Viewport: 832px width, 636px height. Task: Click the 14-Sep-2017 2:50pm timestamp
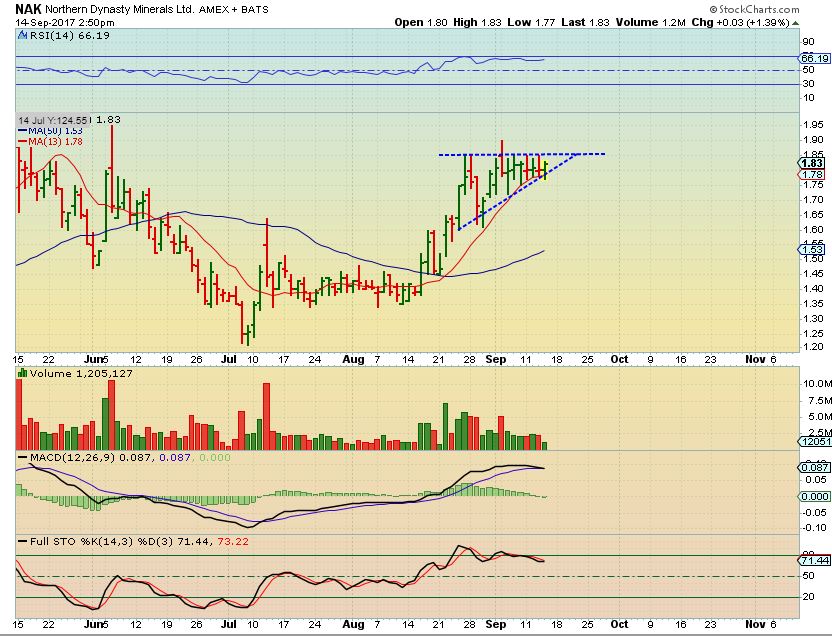(64, 23)
